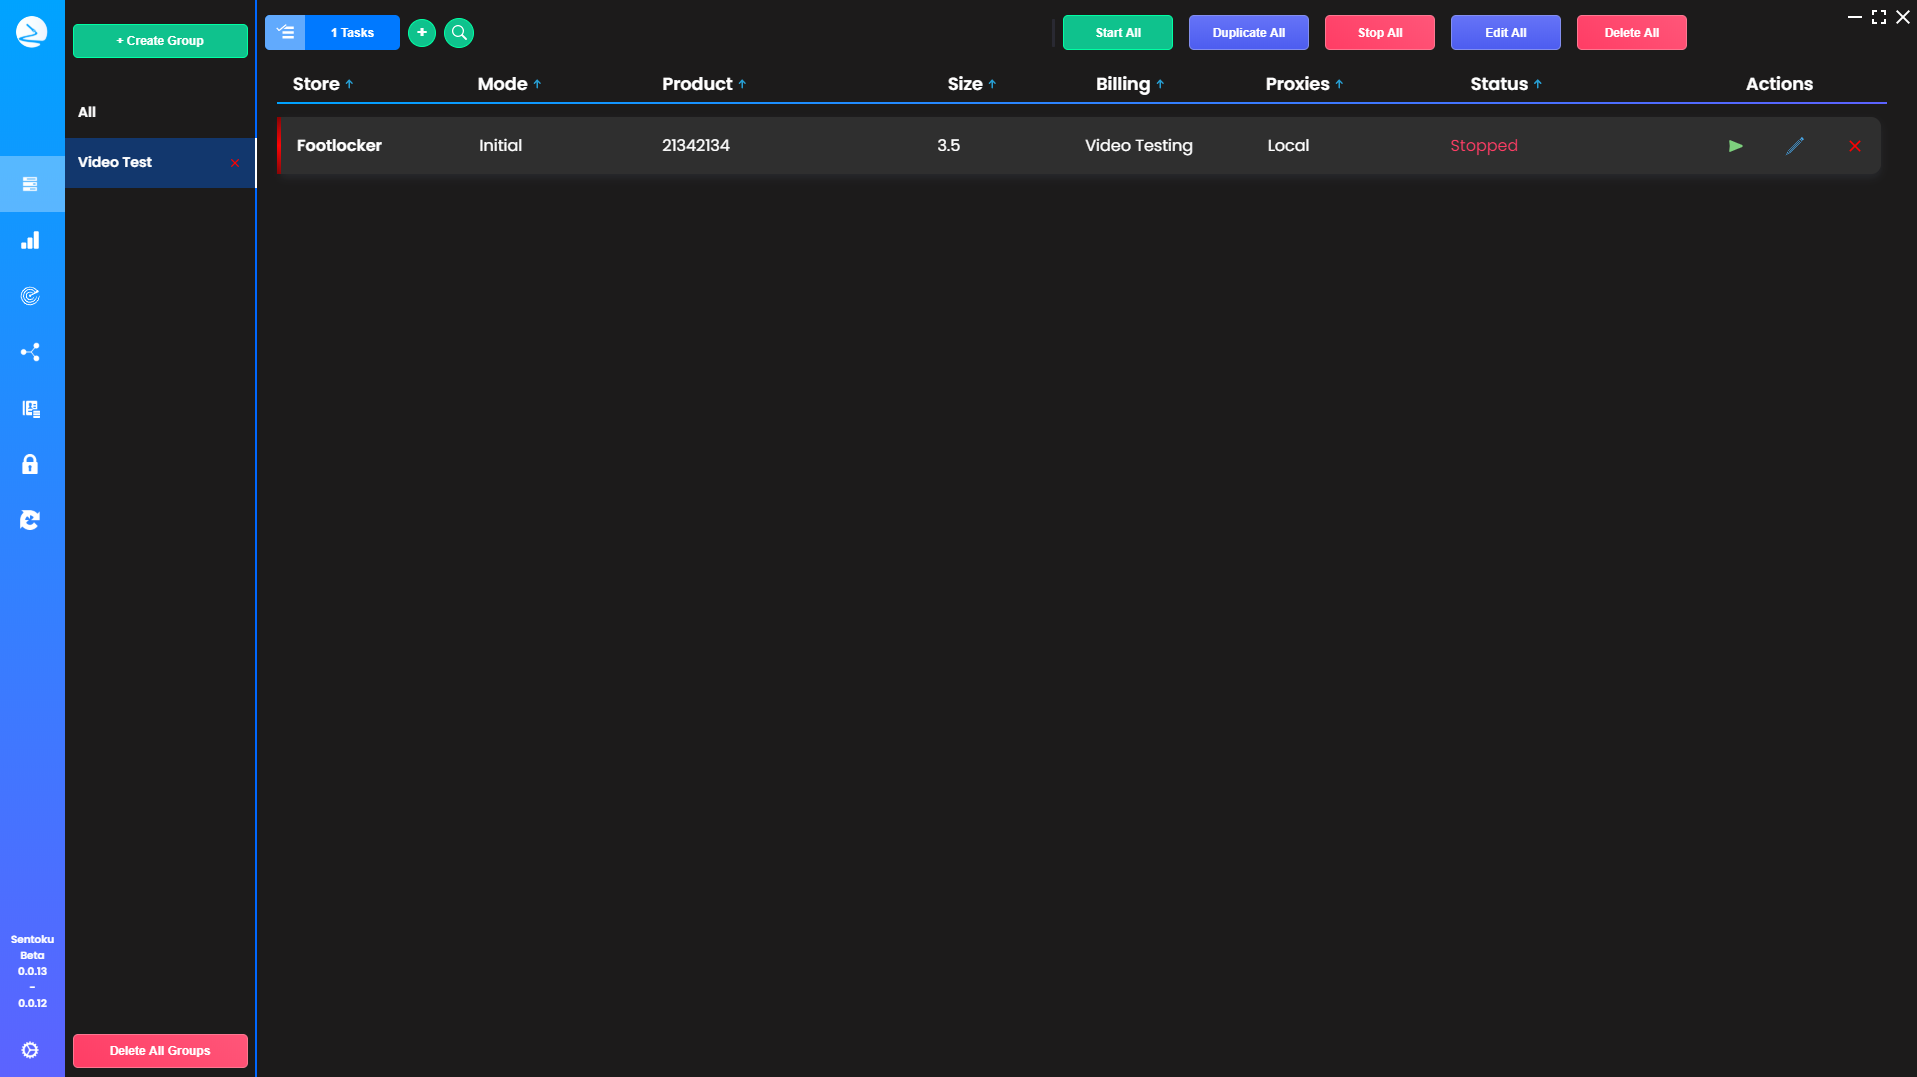Screen dimensions: 1917x1077
Task: Click the Create Group button
Action: 160,41
